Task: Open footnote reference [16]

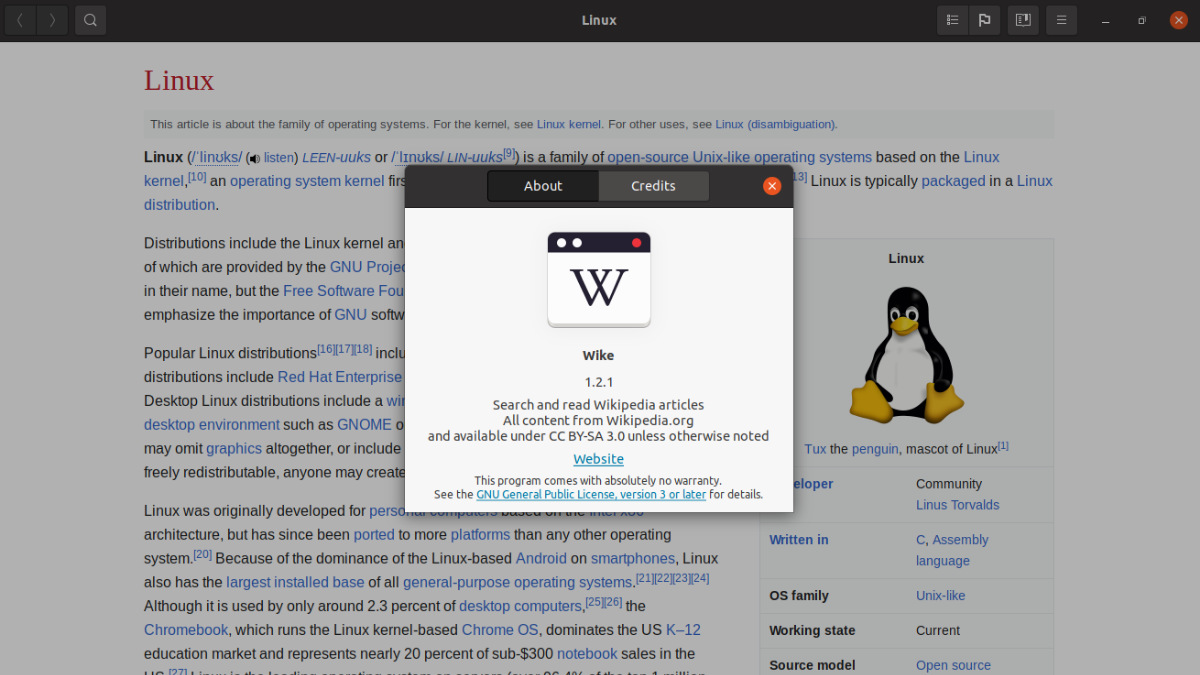Action: [x=326, y=349]
